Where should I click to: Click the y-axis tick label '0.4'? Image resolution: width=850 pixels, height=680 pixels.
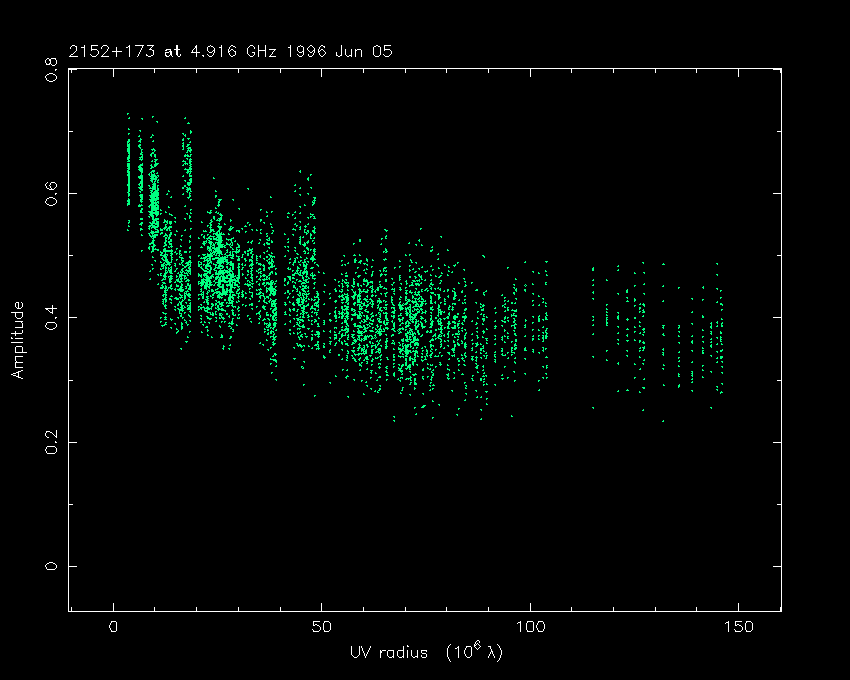(x=51, y=318)
